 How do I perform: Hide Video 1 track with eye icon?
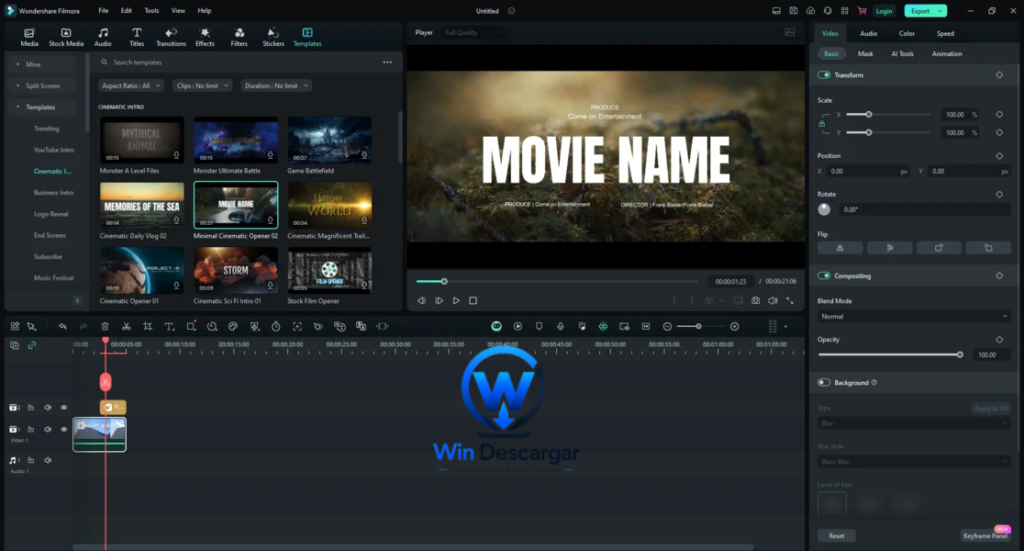(64, 430)
